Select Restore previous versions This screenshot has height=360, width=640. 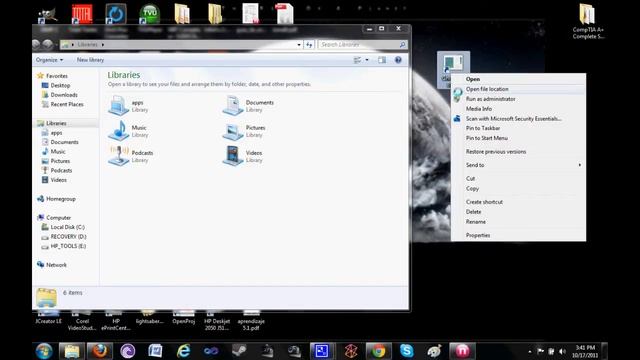(518, 152)
